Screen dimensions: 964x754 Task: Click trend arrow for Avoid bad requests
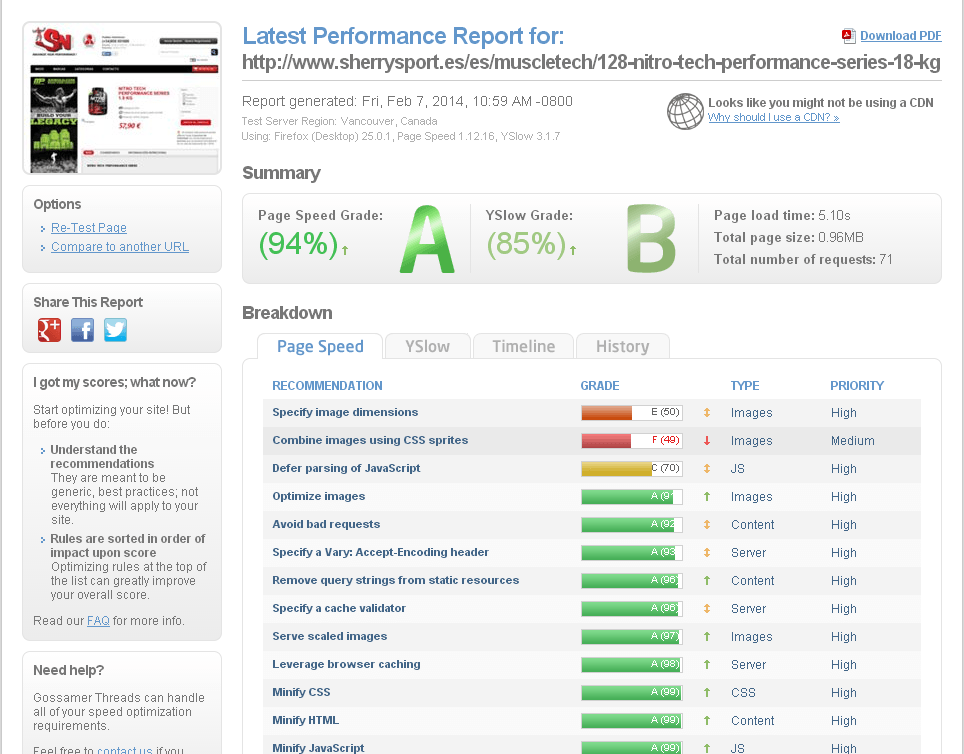(707, 525)
